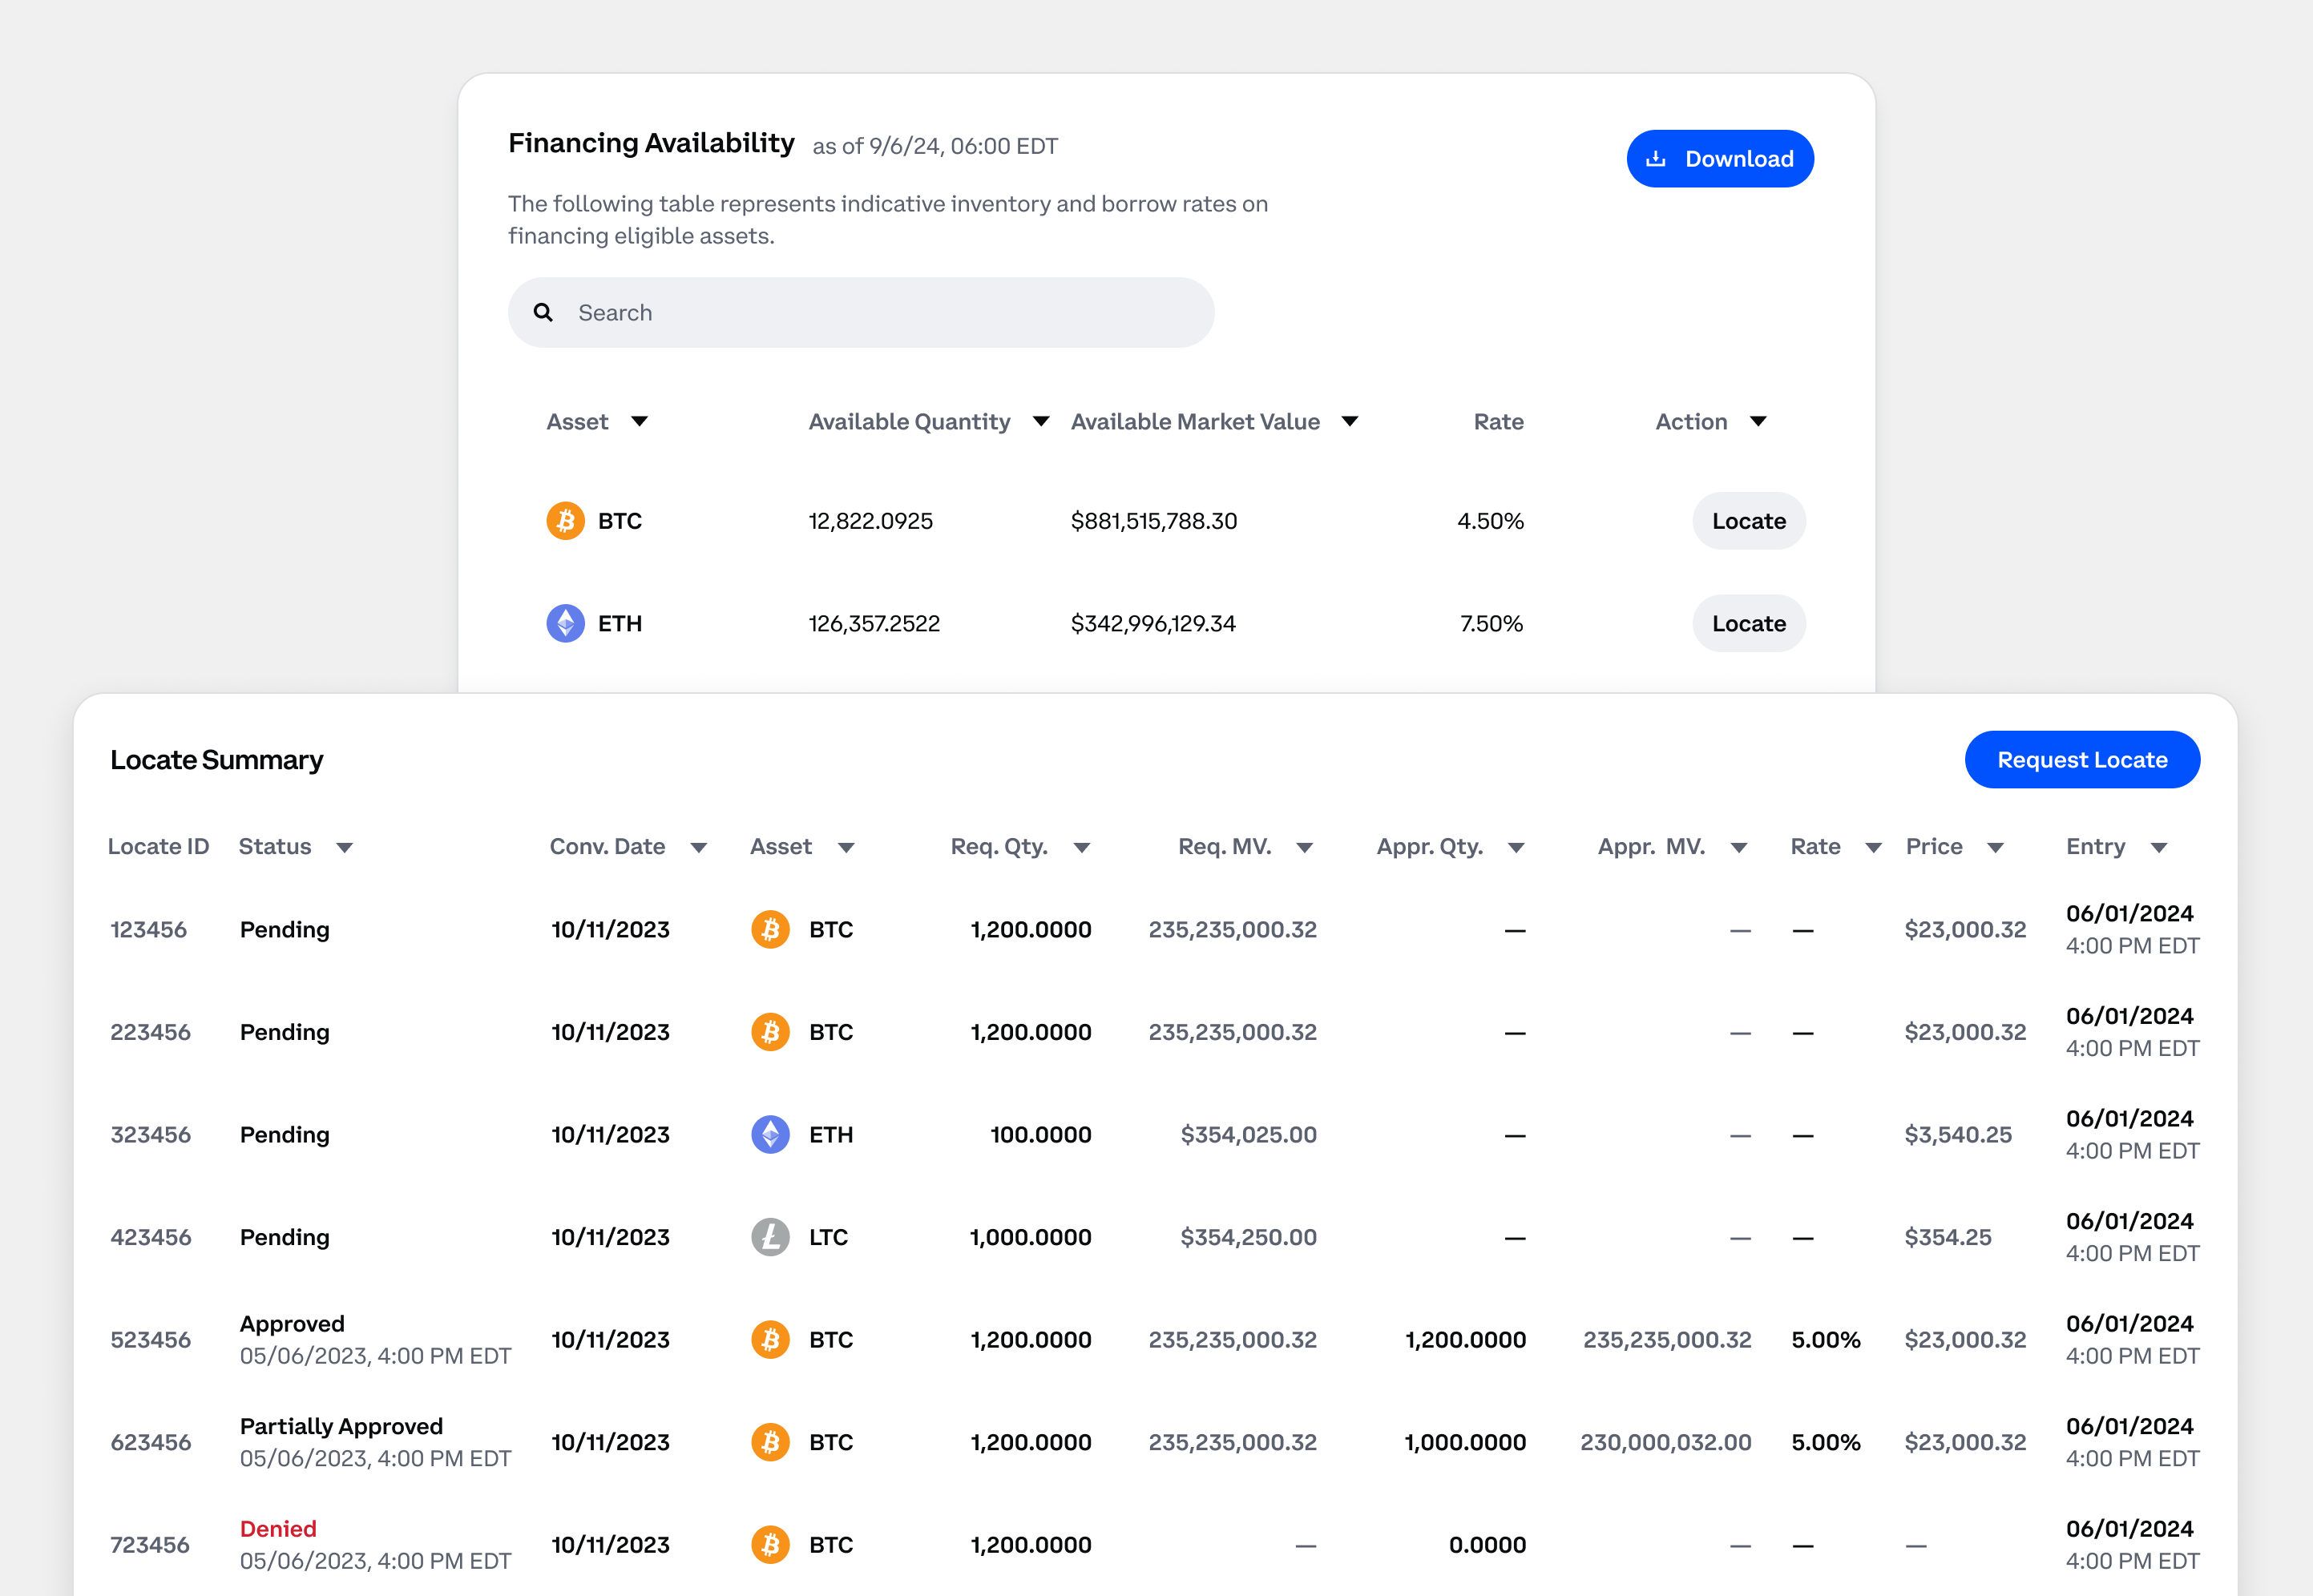Sort Locate Summary by Rate arrow
2313x1596 pixels.
coord(1874,848)
